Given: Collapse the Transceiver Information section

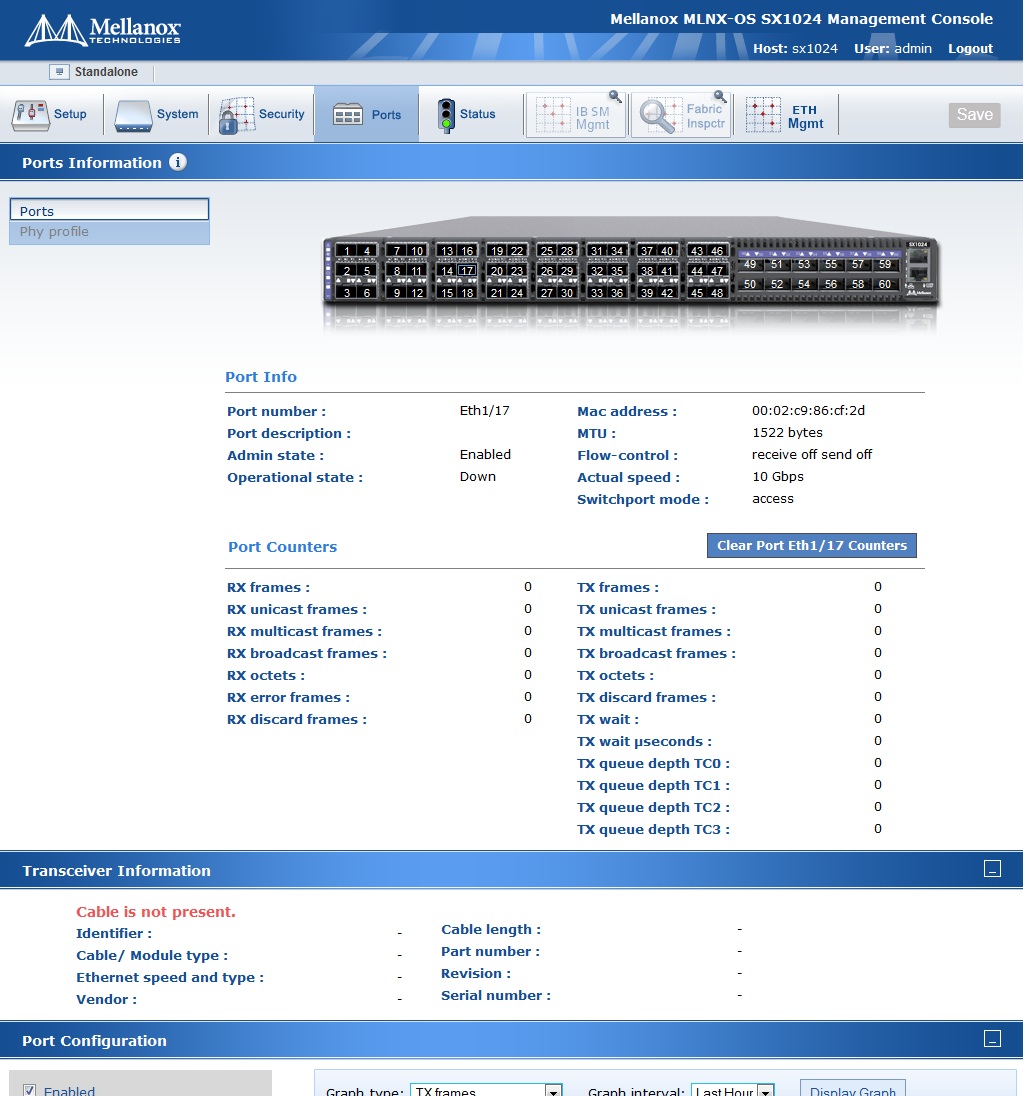Looking at the screenshot, I should pyautogui.click(x=992, y=869).
